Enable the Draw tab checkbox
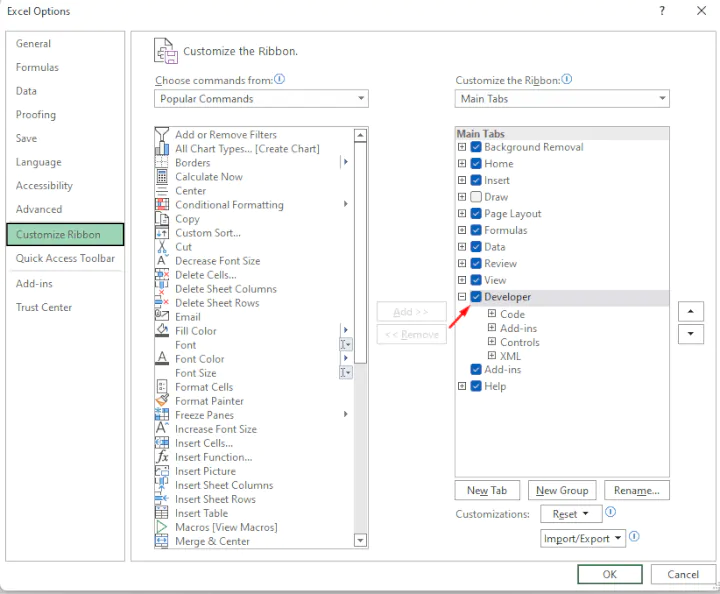This screenshot has width=720, height=594. (476, 196)
